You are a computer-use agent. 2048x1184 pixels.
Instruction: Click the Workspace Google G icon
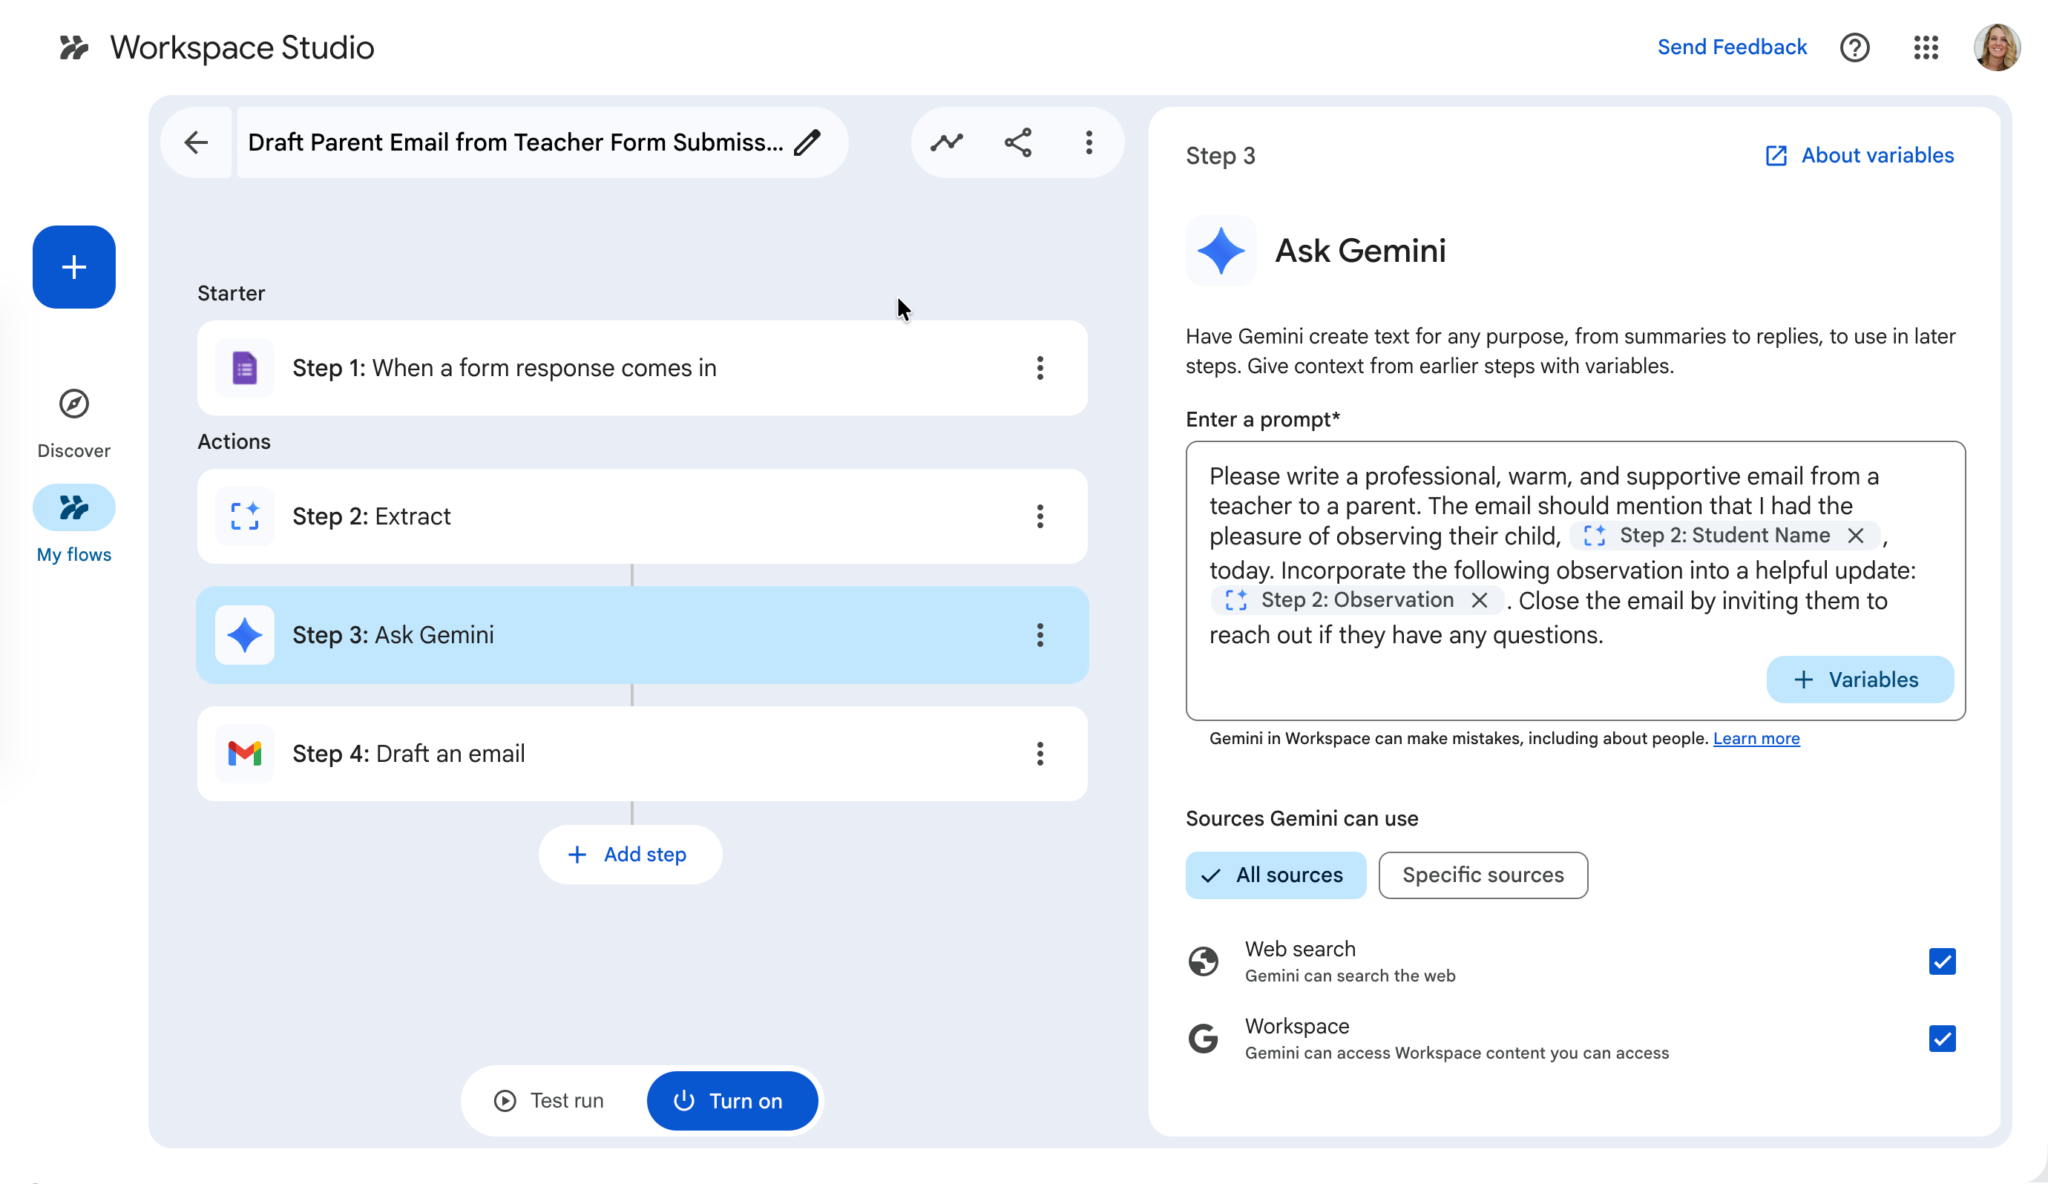[1203, 1039]
